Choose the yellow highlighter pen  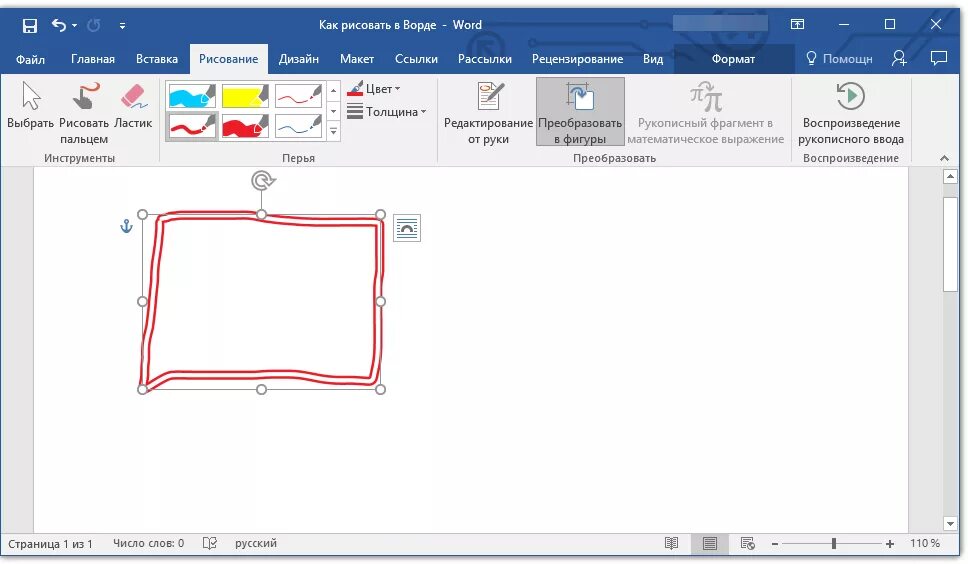pos(245,95)
